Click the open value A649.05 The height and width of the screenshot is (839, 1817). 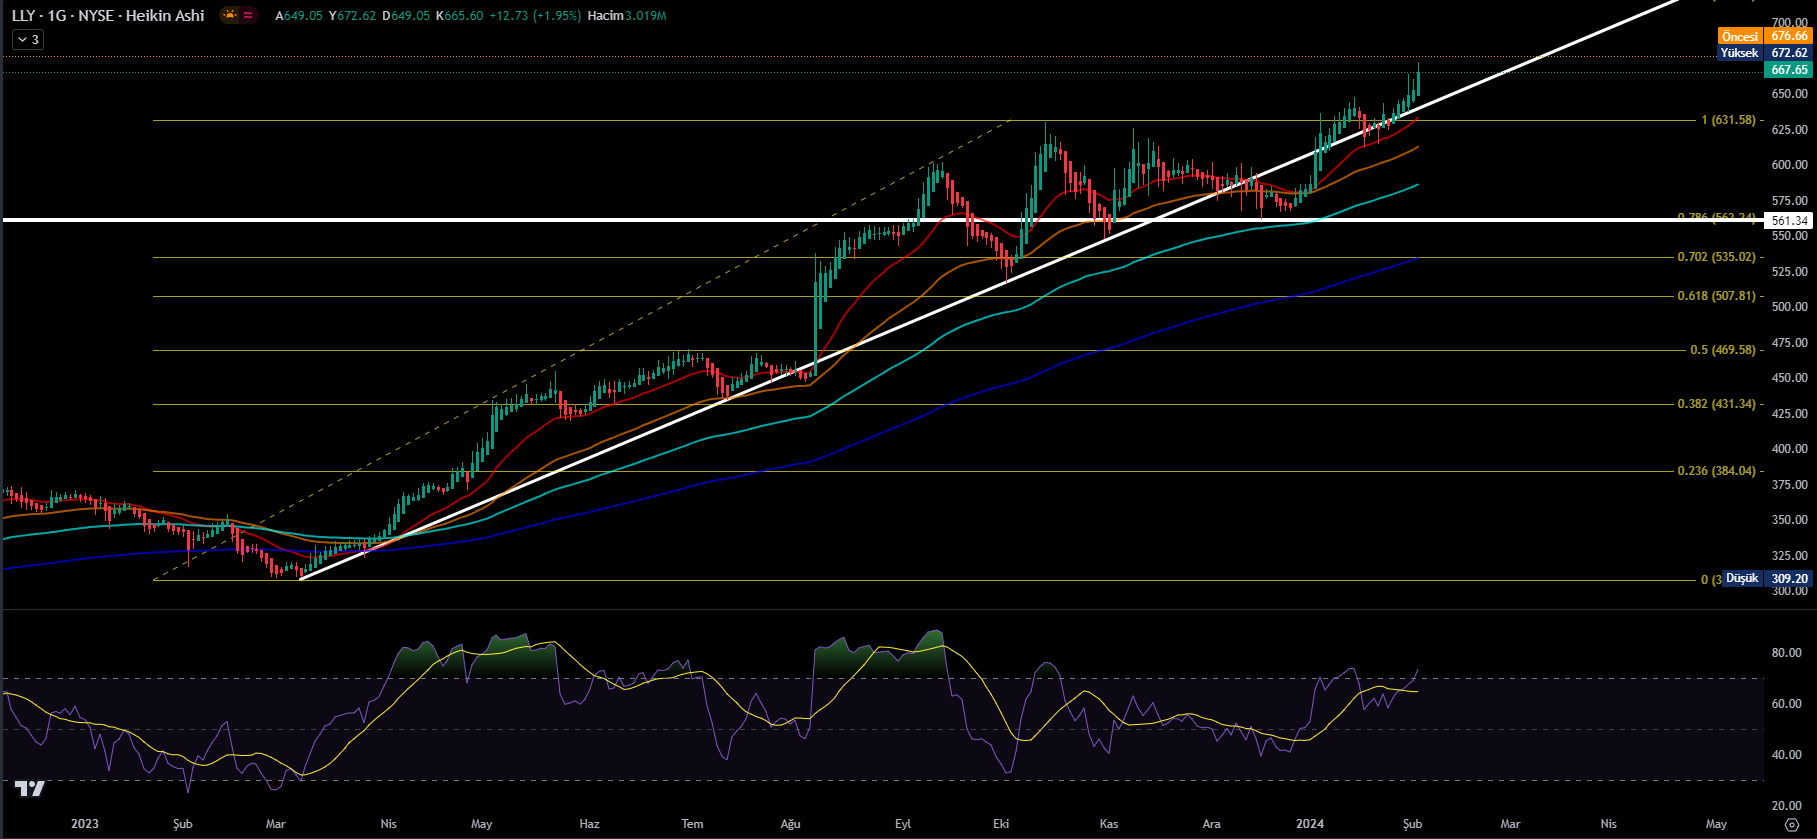[x=299, y=16]
